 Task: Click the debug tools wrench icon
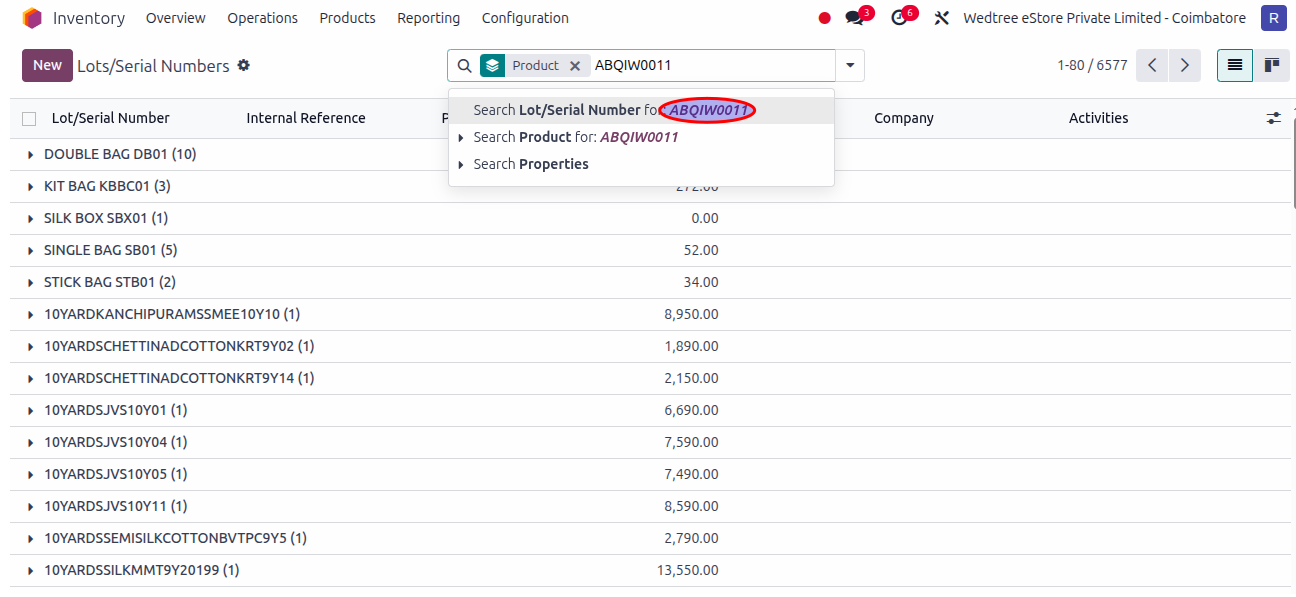(941, 18)
